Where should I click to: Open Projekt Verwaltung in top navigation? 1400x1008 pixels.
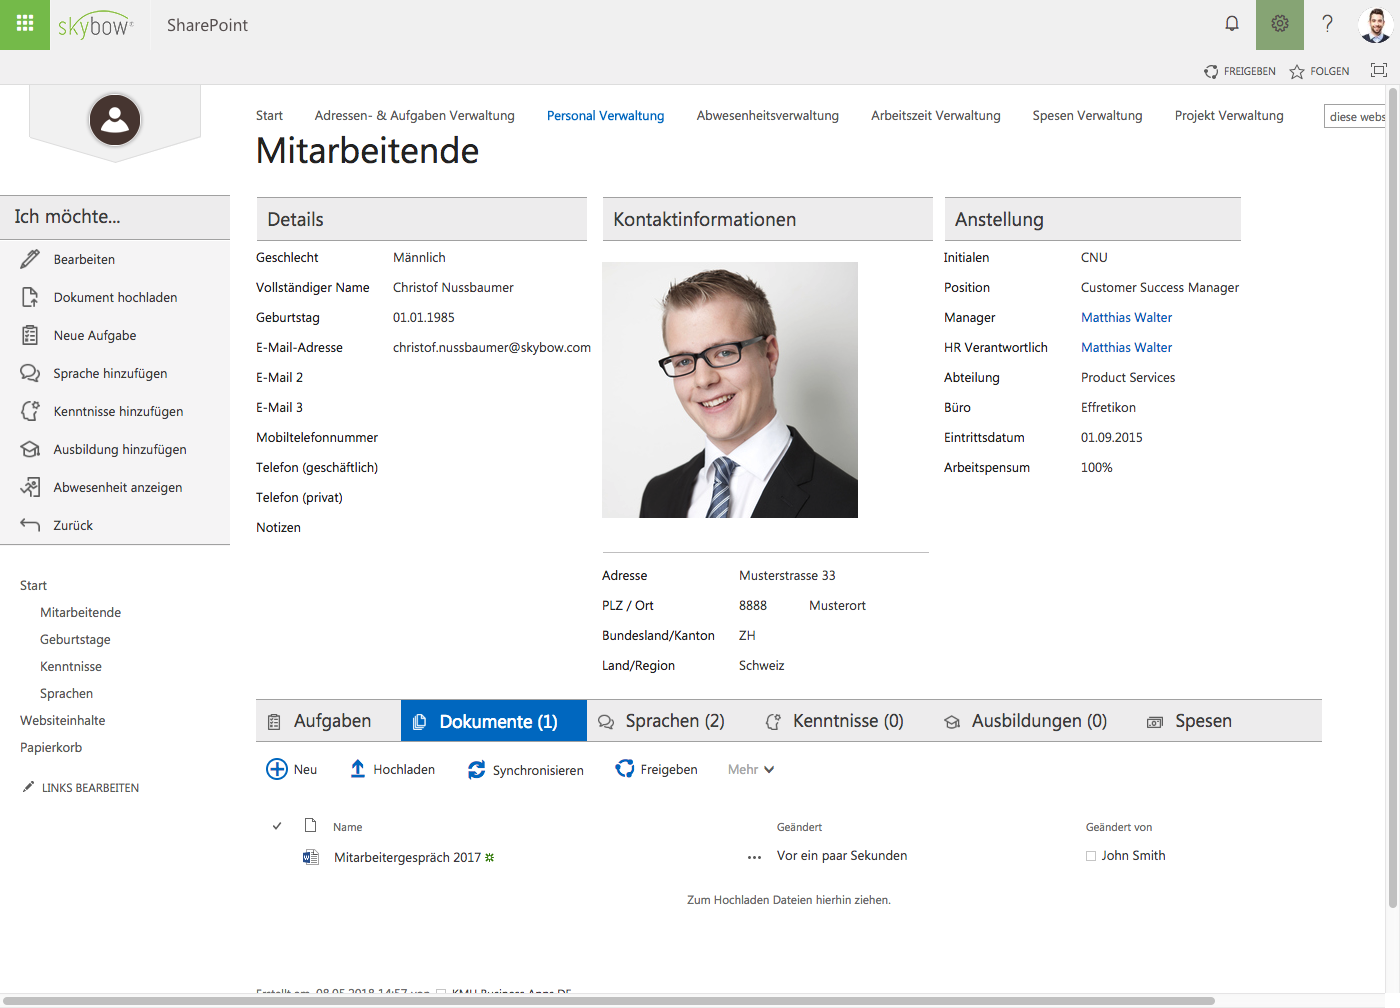coord(1229,116)
